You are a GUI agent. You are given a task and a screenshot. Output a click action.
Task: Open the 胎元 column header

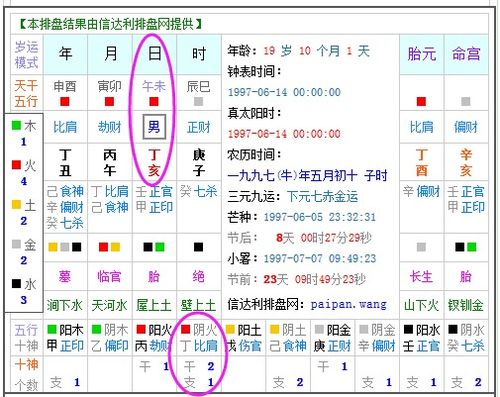[422, 54]
